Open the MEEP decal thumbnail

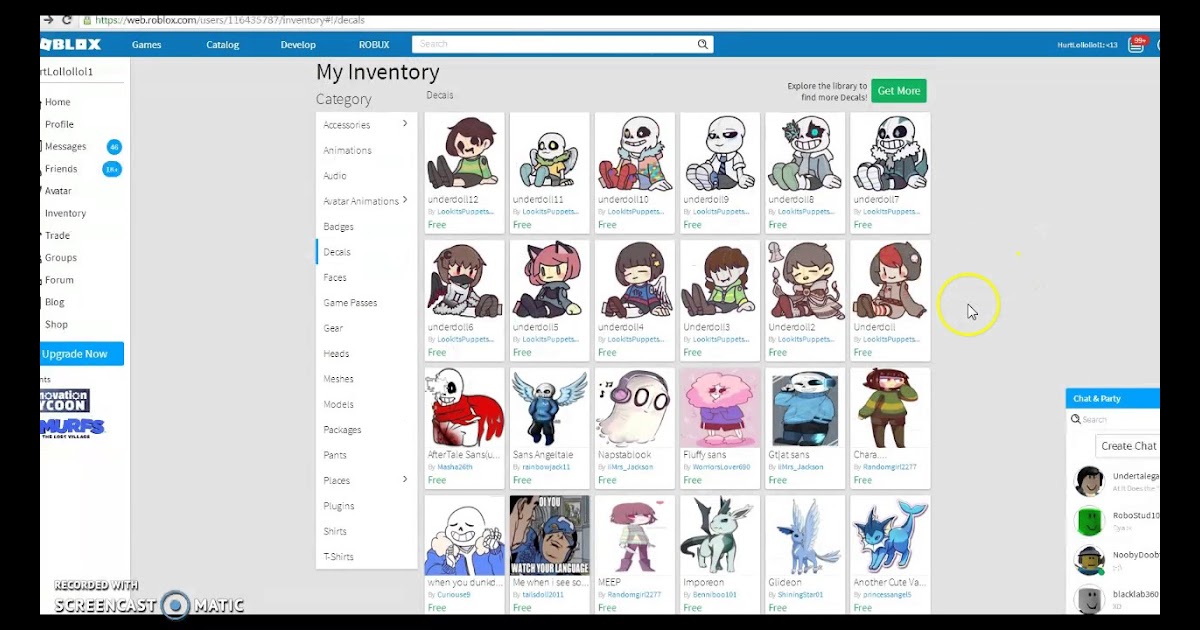pyautogui.click(x=635, y=536)
